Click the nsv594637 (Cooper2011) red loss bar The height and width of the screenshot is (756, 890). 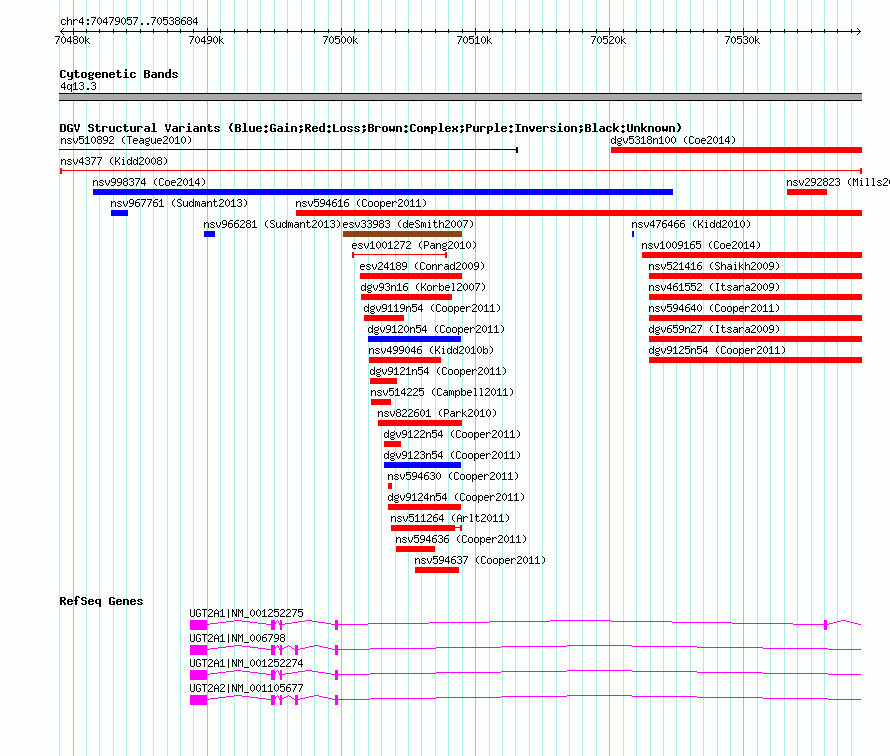point(437,570)
